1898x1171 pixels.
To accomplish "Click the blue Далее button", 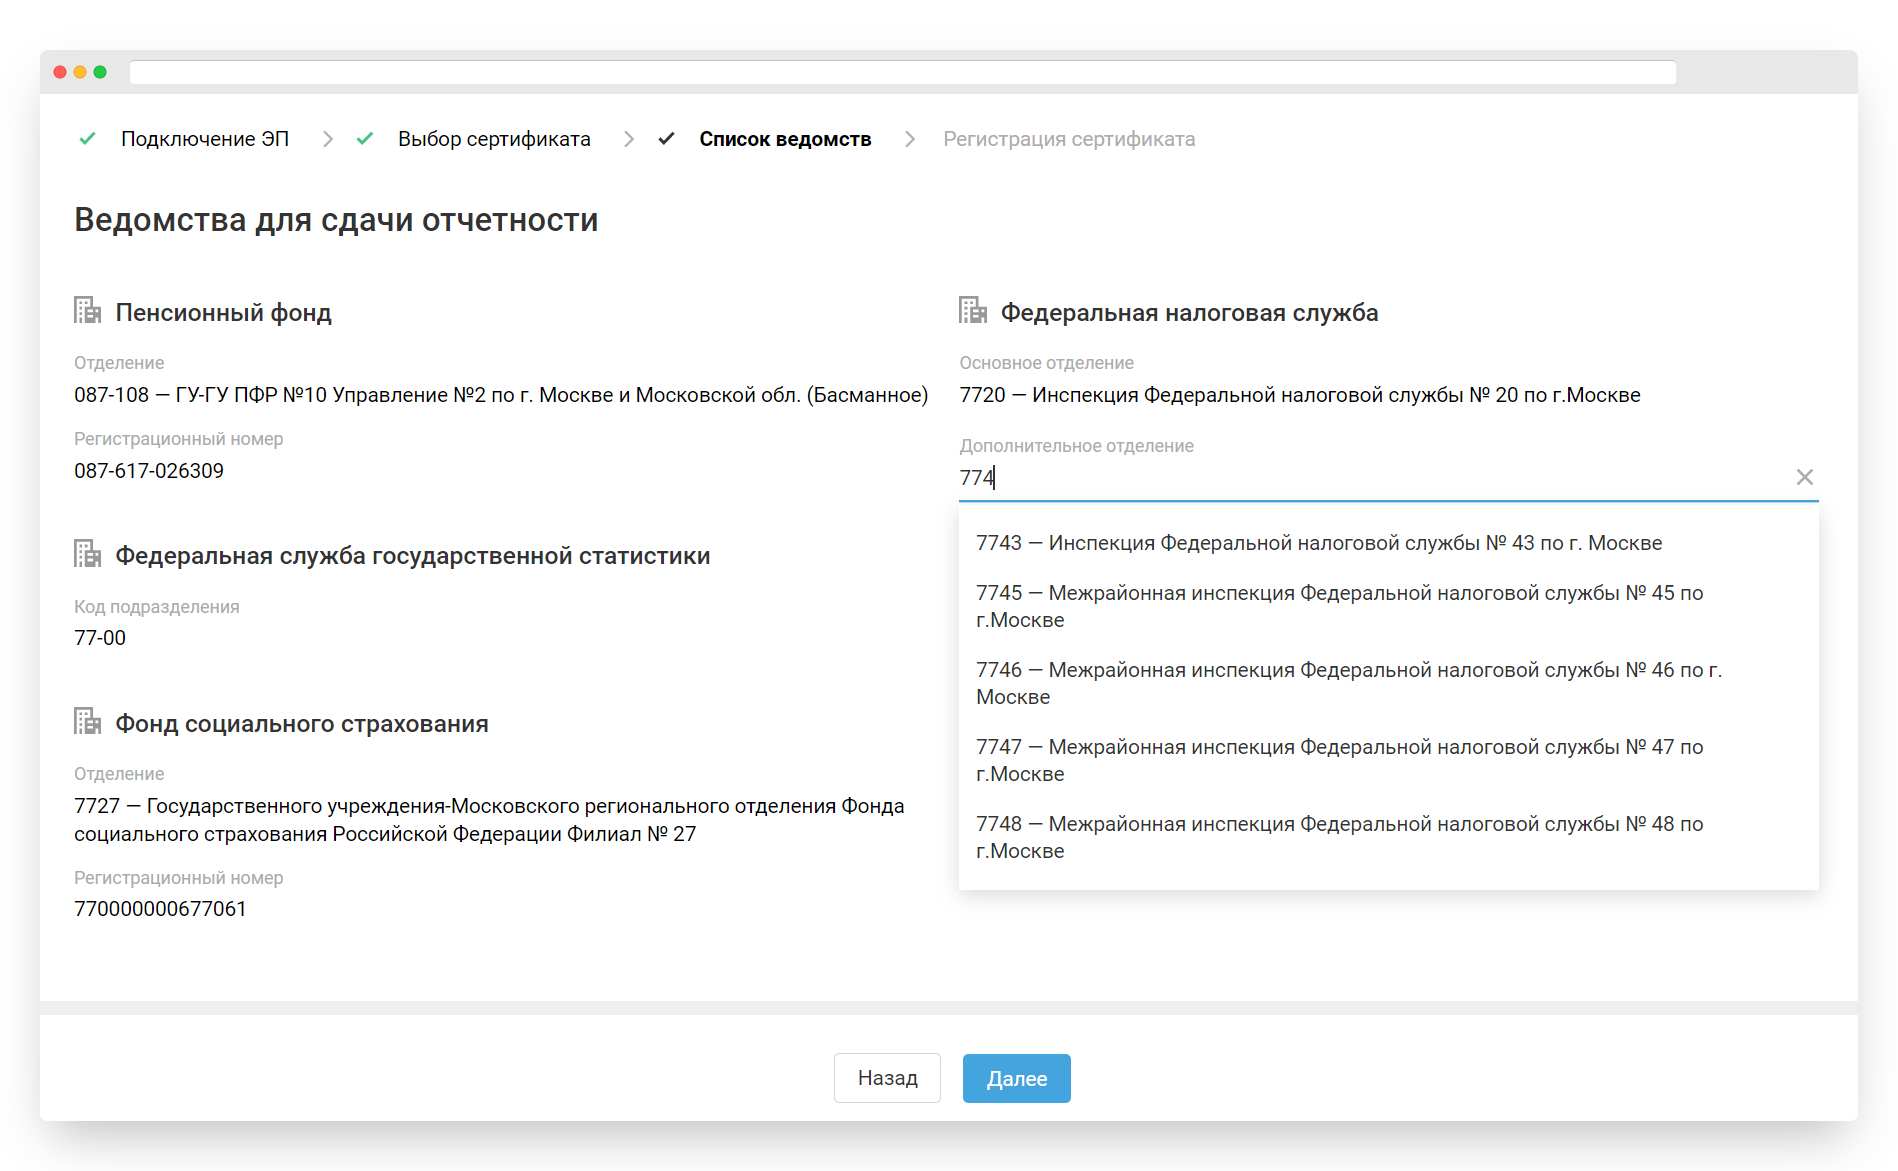I will [1016, 1078].
